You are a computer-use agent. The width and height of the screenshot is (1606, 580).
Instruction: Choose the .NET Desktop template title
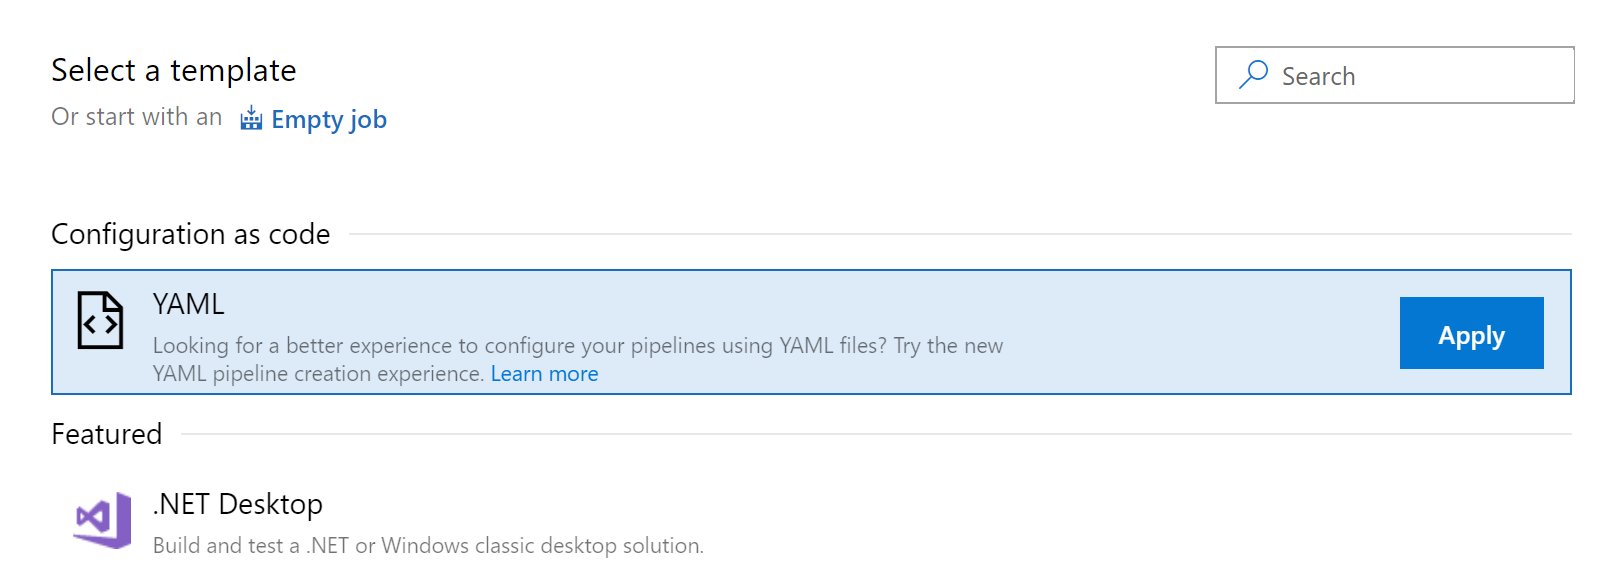point(238,504)
